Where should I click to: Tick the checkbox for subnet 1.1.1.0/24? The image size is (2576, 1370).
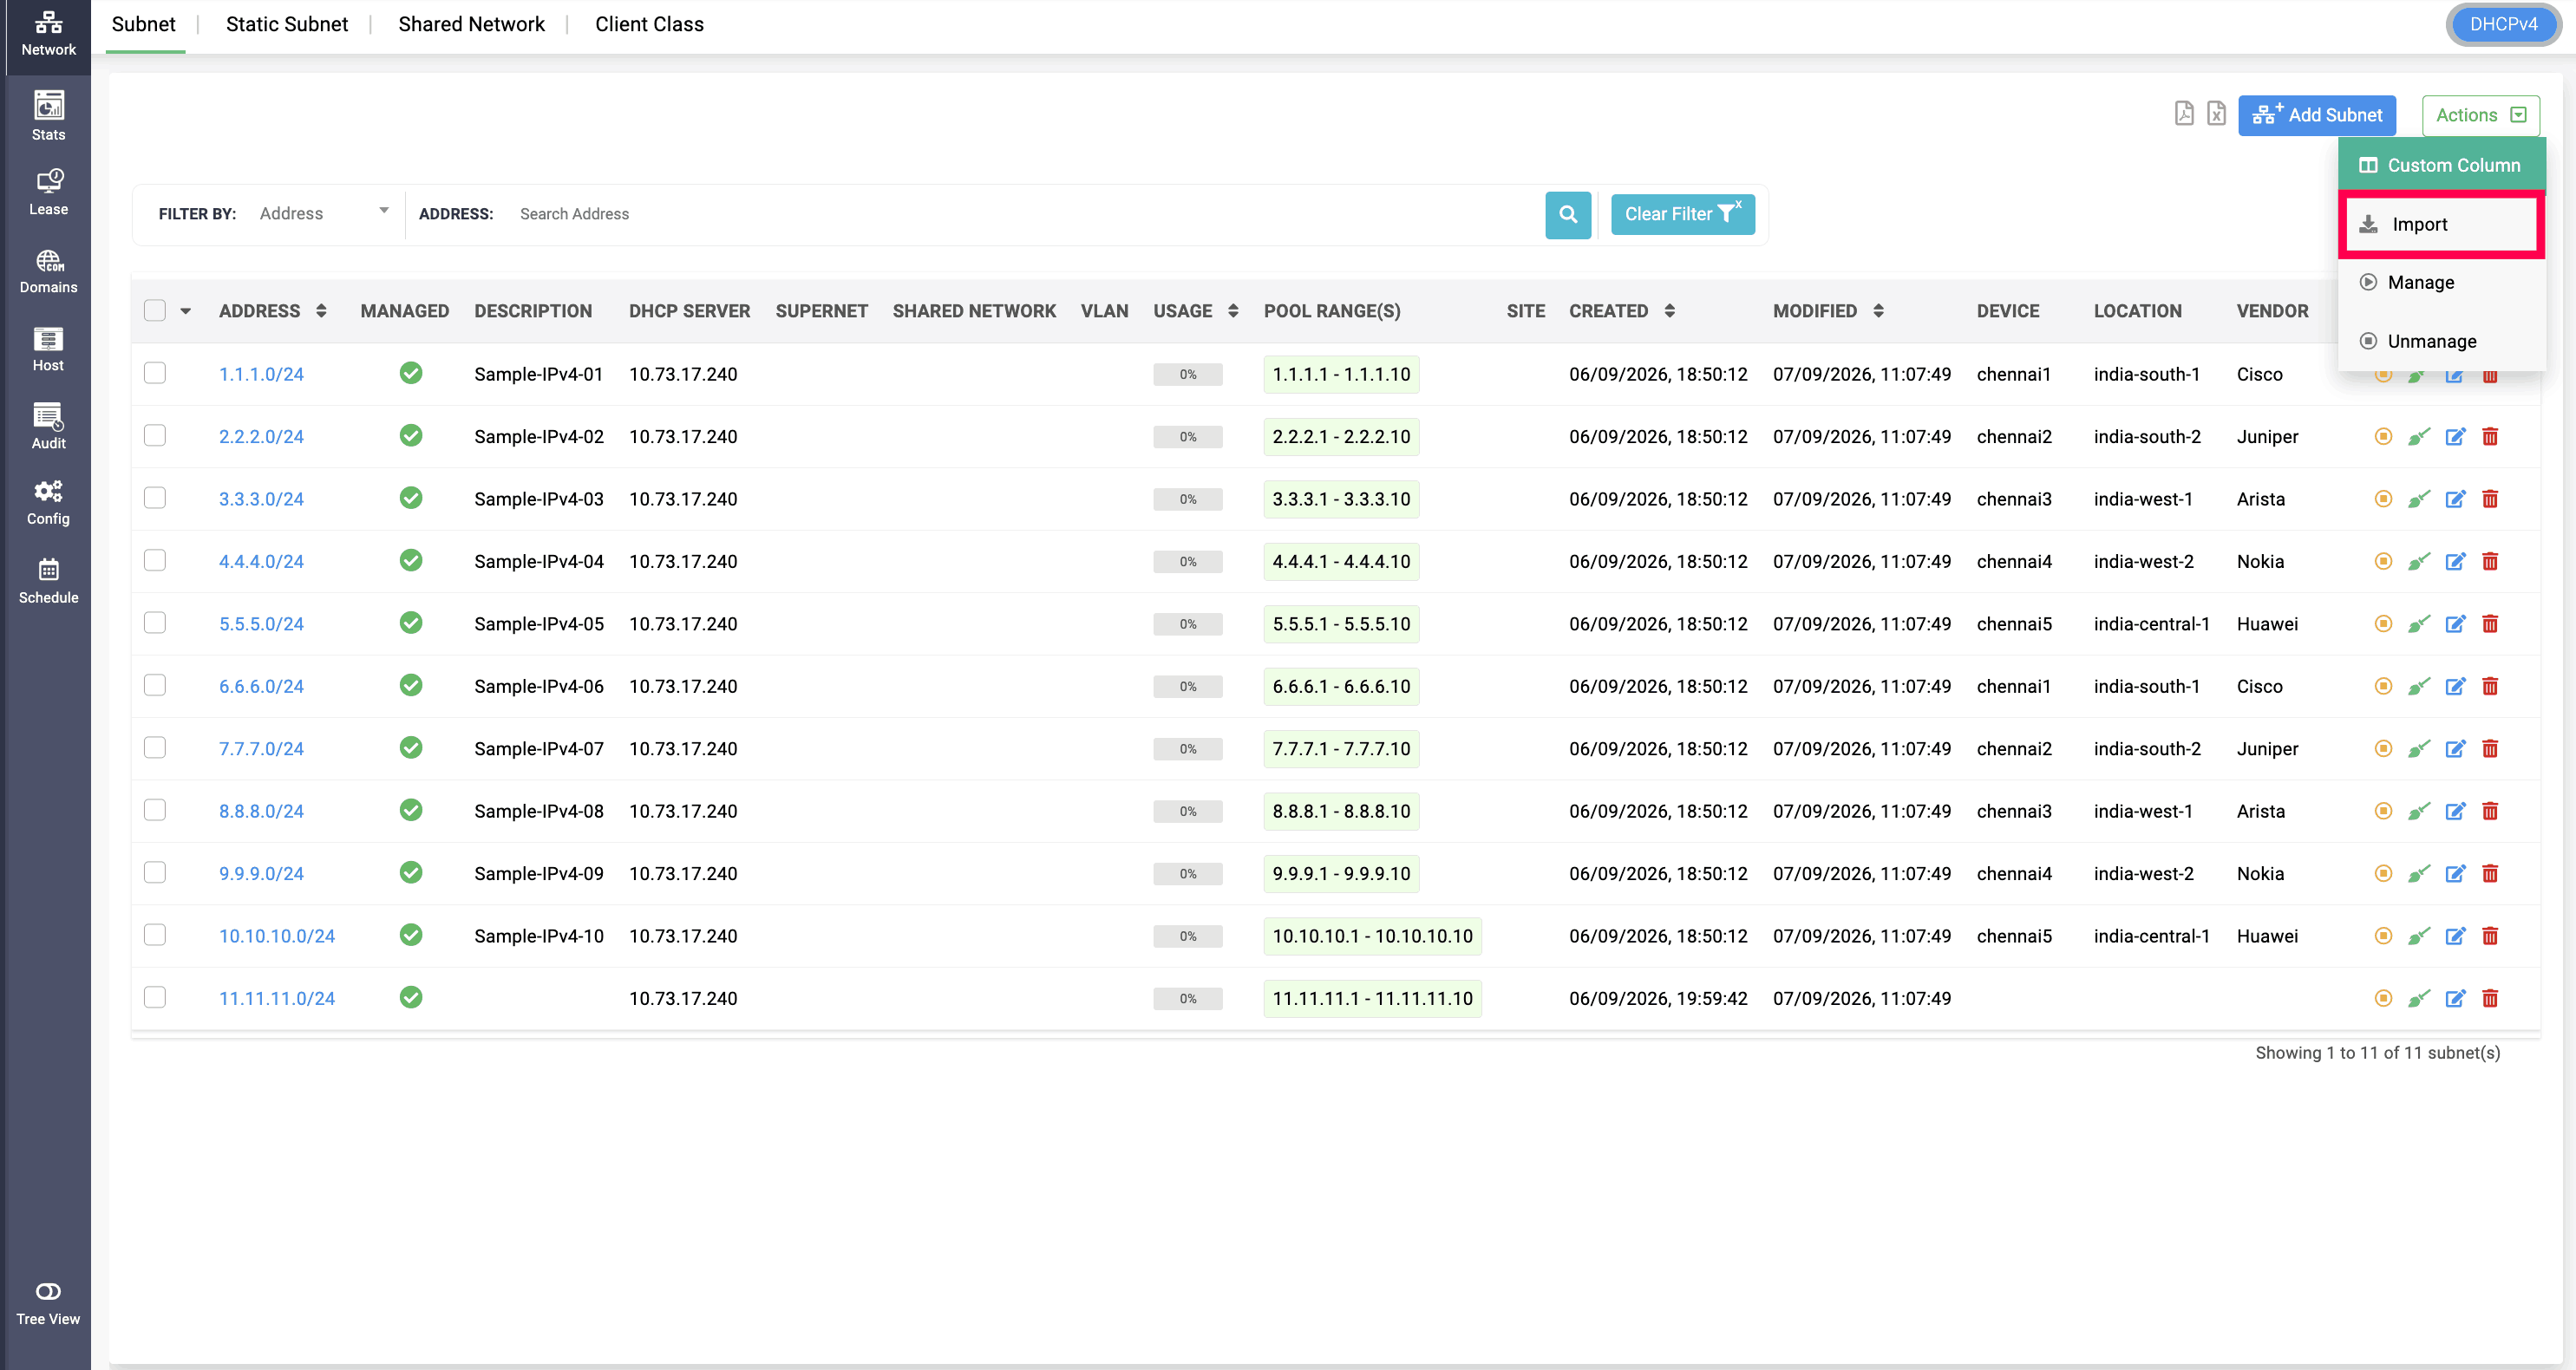(x=155, y=373)
